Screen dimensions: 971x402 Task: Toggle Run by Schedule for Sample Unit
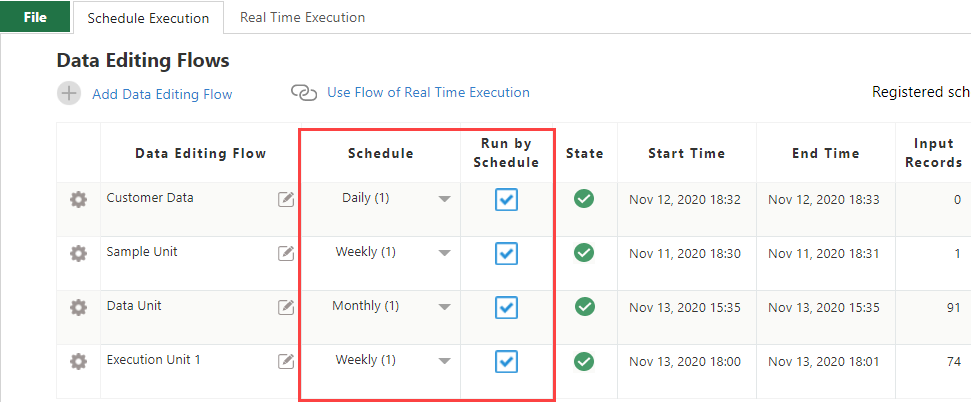(507, 253)
